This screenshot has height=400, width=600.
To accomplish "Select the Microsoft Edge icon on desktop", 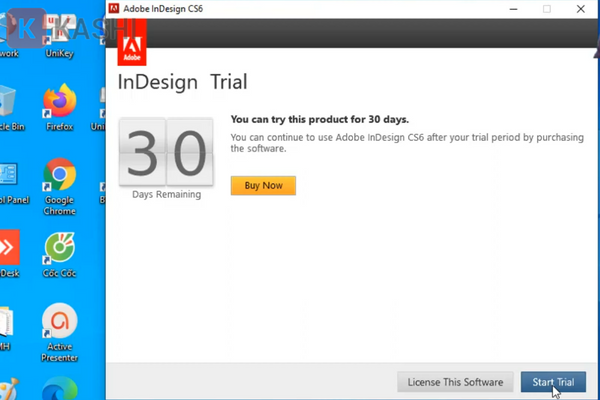I will (59, 388).
